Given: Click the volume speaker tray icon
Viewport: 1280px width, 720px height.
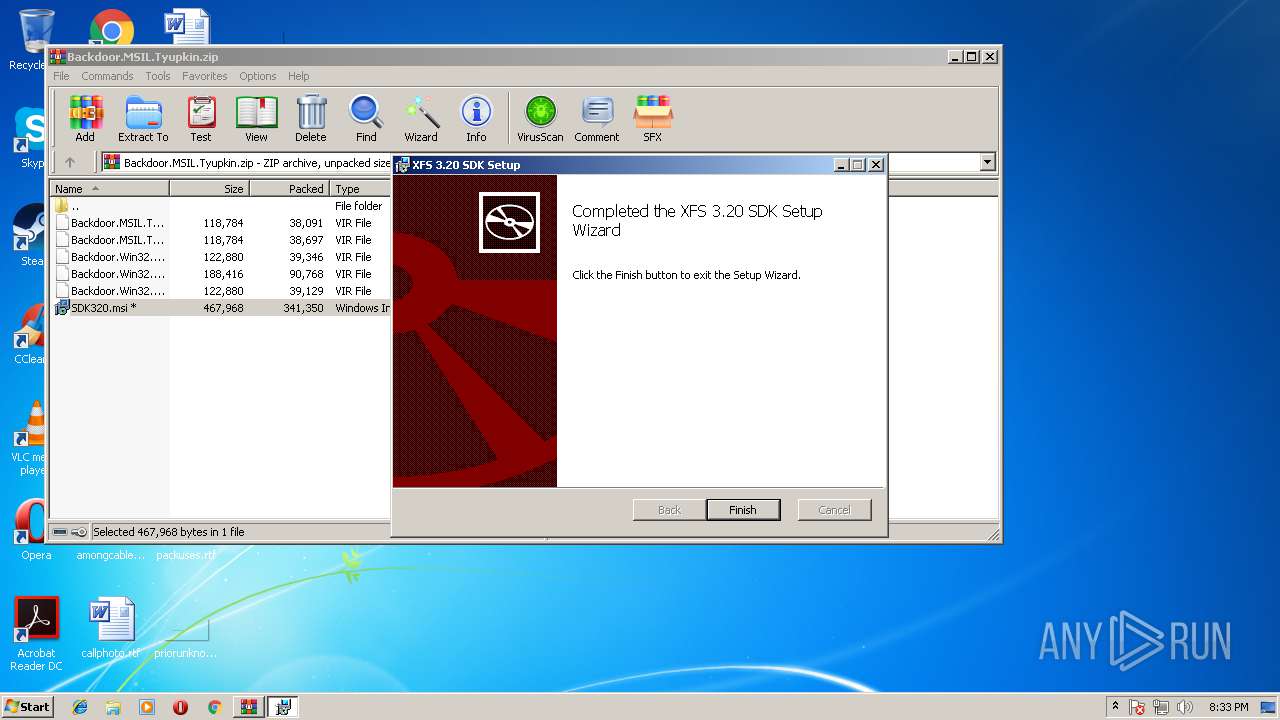Looking at the screenshot, I should click(x=1185, y=707).
